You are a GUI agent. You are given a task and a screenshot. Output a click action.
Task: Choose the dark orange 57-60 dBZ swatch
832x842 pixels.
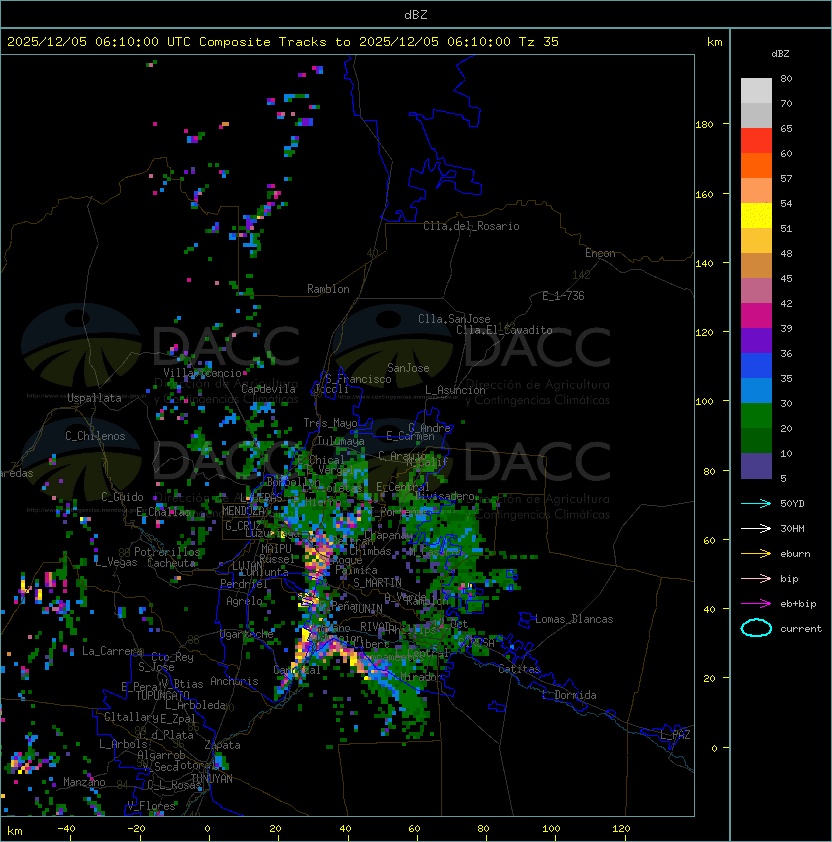point(756,166)
